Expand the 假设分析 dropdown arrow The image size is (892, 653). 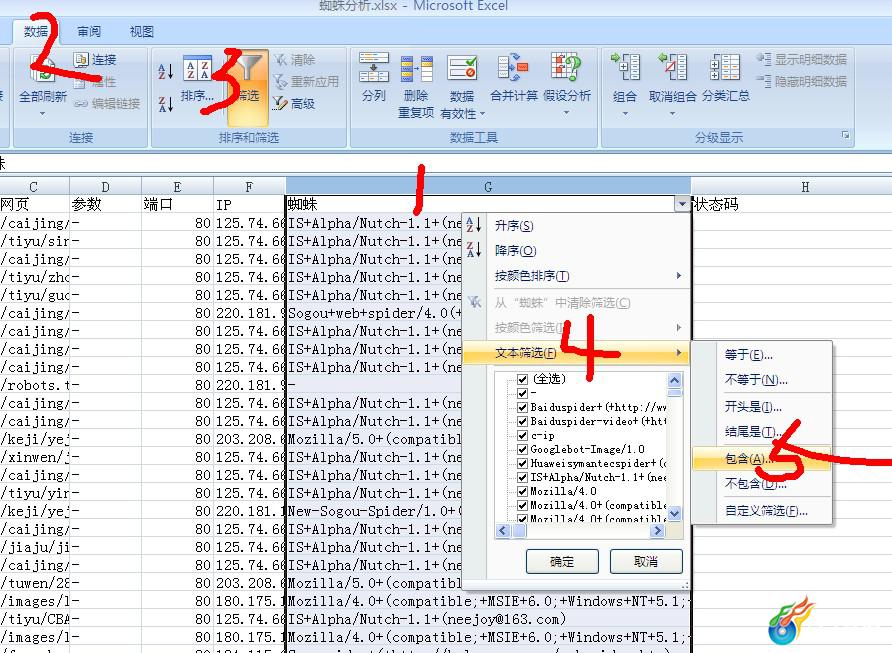point(566,113)
